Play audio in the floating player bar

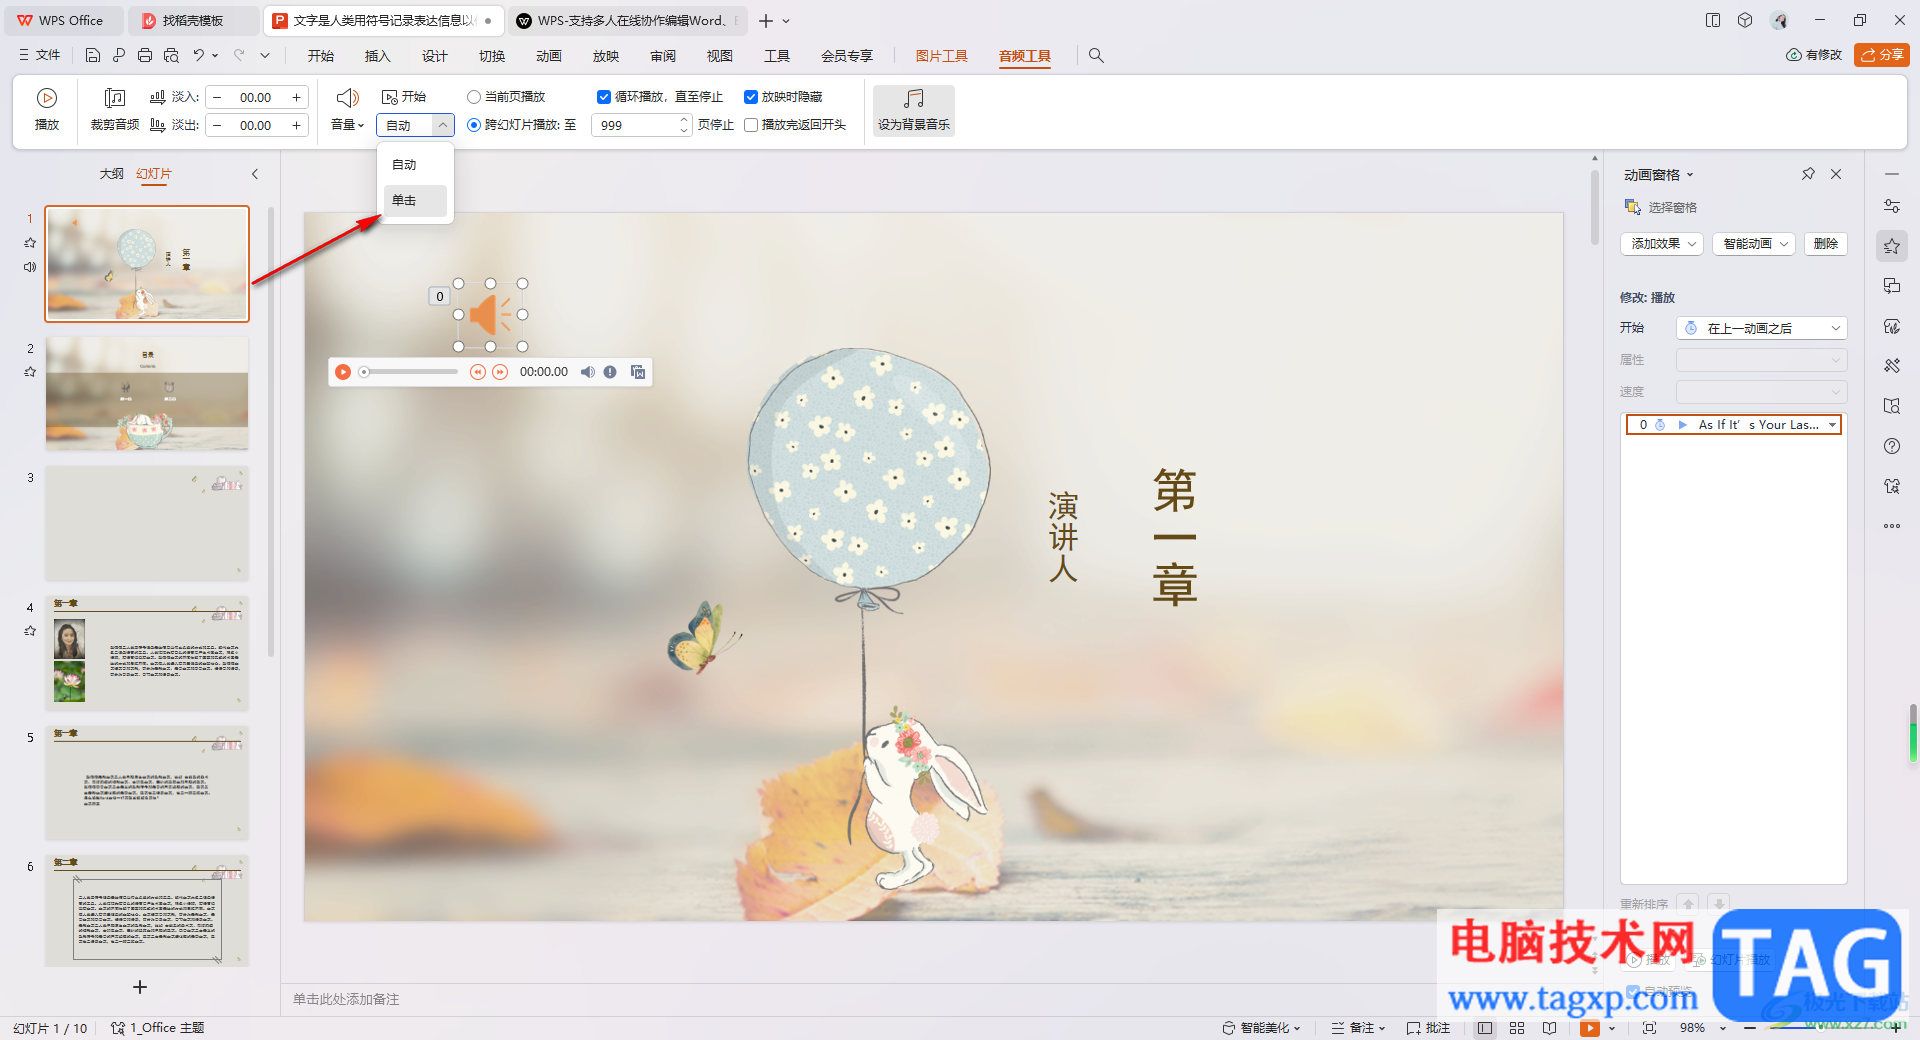tap(343, 372)
